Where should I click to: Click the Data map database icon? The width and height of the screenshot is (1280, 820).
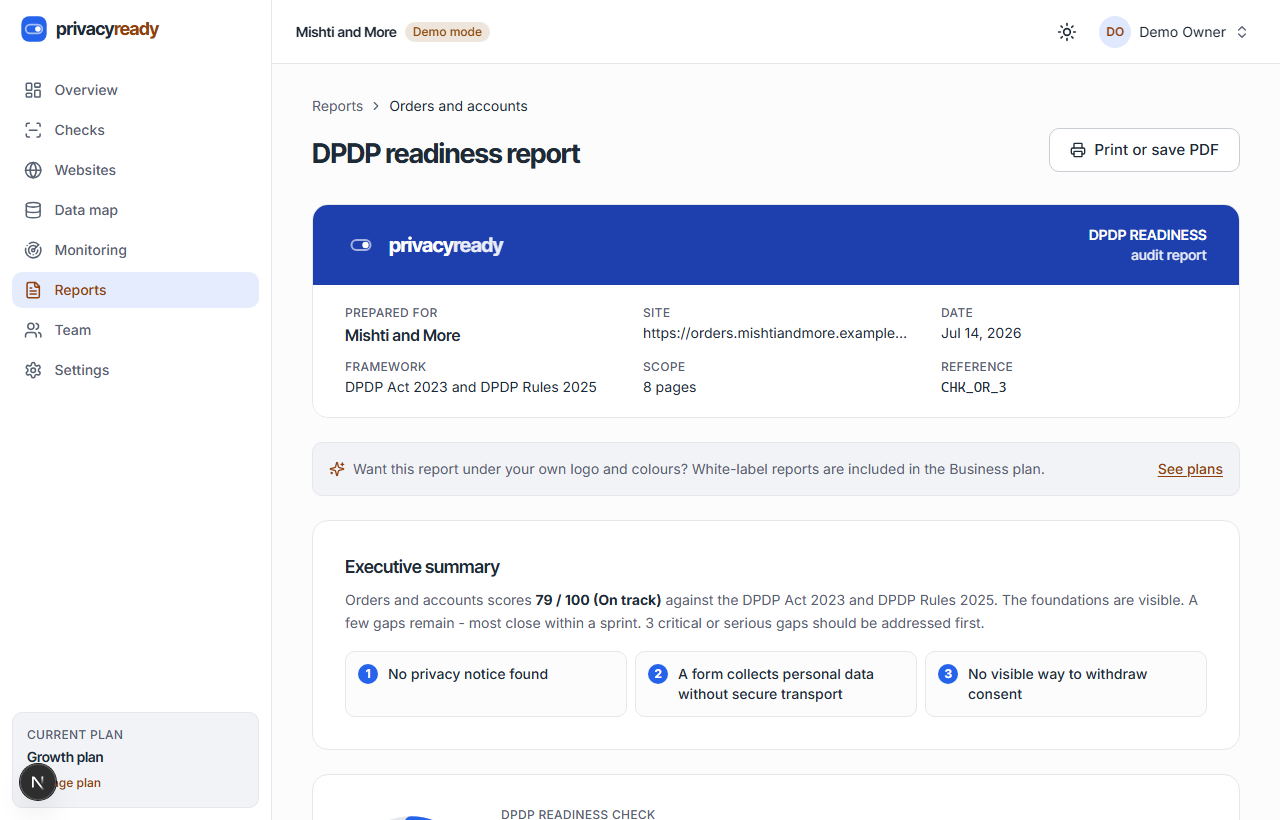pos(33,210)
